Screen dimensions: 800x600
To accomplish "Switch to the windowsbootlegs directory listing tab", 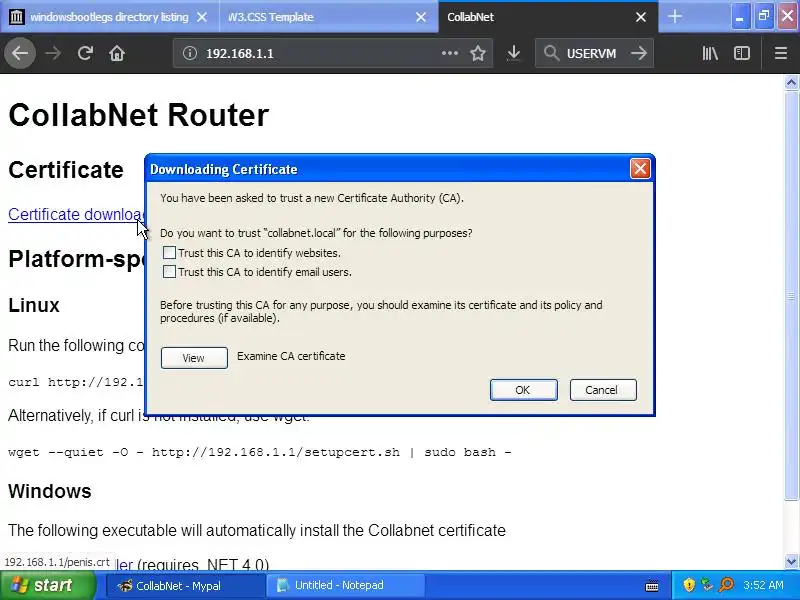I will coord(109,17).
